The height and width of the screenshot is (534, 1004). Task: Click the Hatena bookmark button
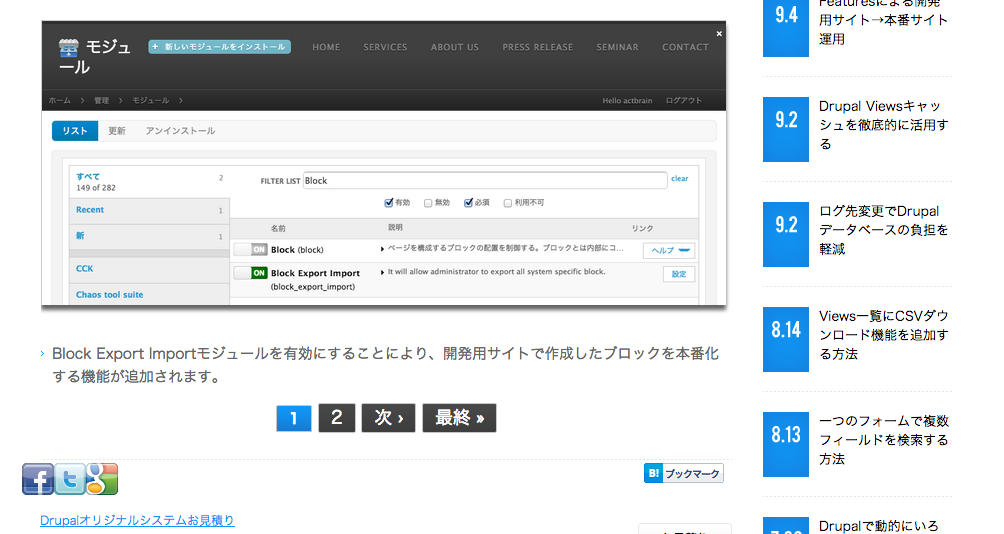683,474
